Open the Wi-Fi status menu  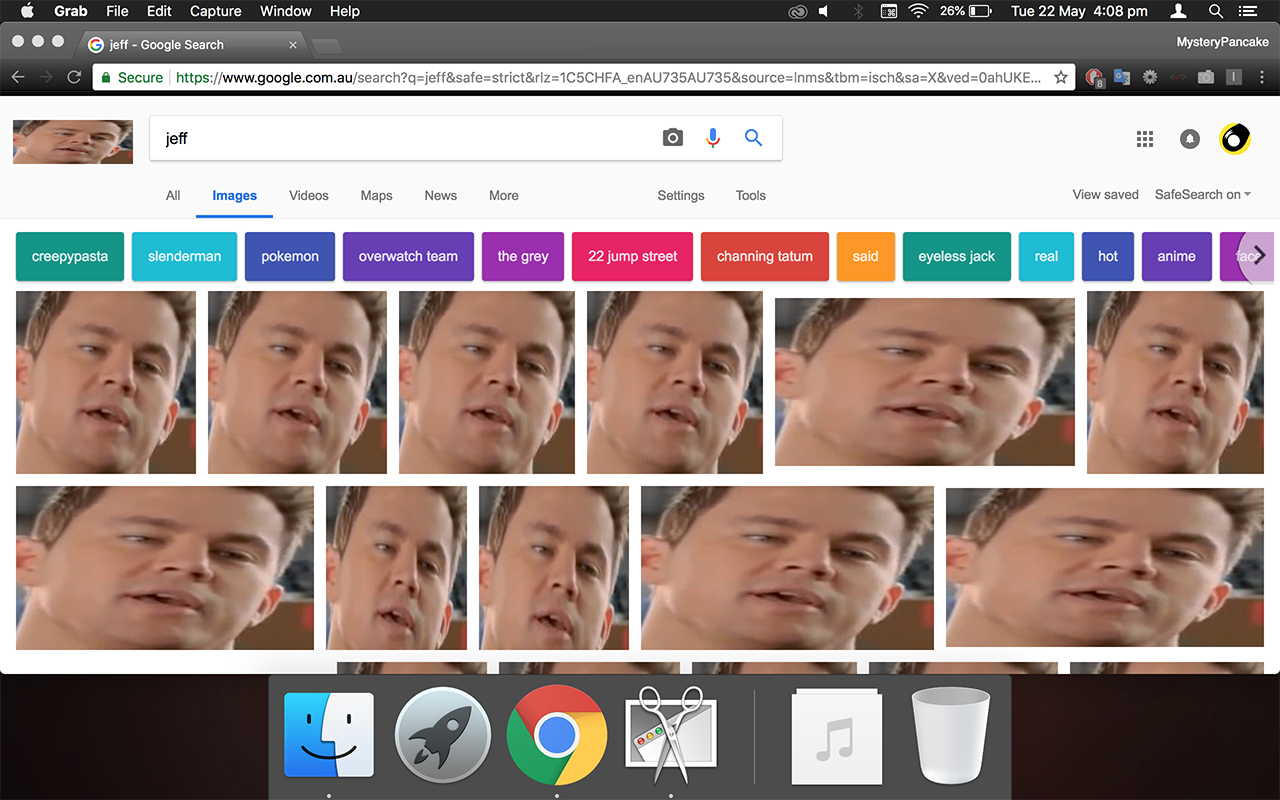coord(918,11)
